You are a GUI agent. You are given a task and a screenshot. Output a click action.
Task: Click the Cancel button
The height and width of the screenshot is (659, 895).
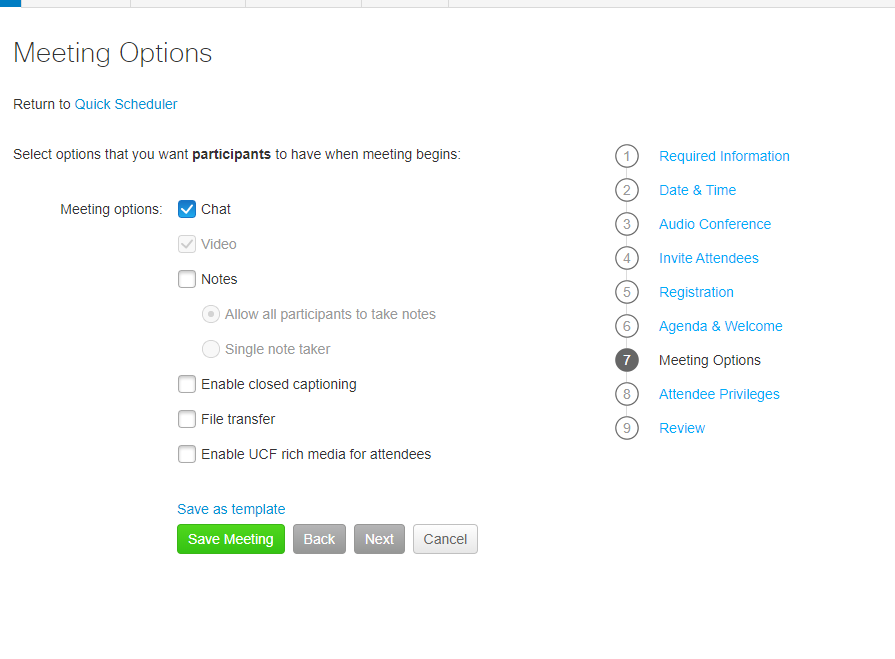coord(445,539)
